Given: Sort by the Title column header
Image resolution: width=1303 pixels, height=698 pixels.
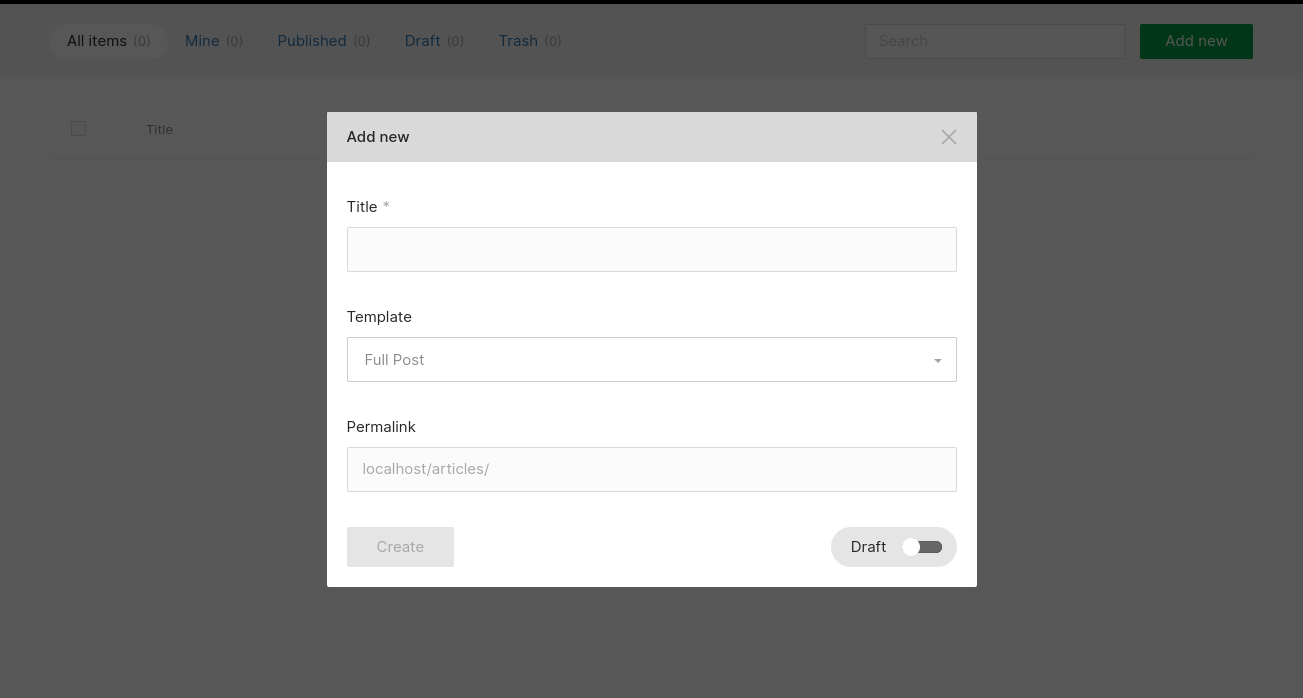Looking at the screenshot, I should [159, 130].
